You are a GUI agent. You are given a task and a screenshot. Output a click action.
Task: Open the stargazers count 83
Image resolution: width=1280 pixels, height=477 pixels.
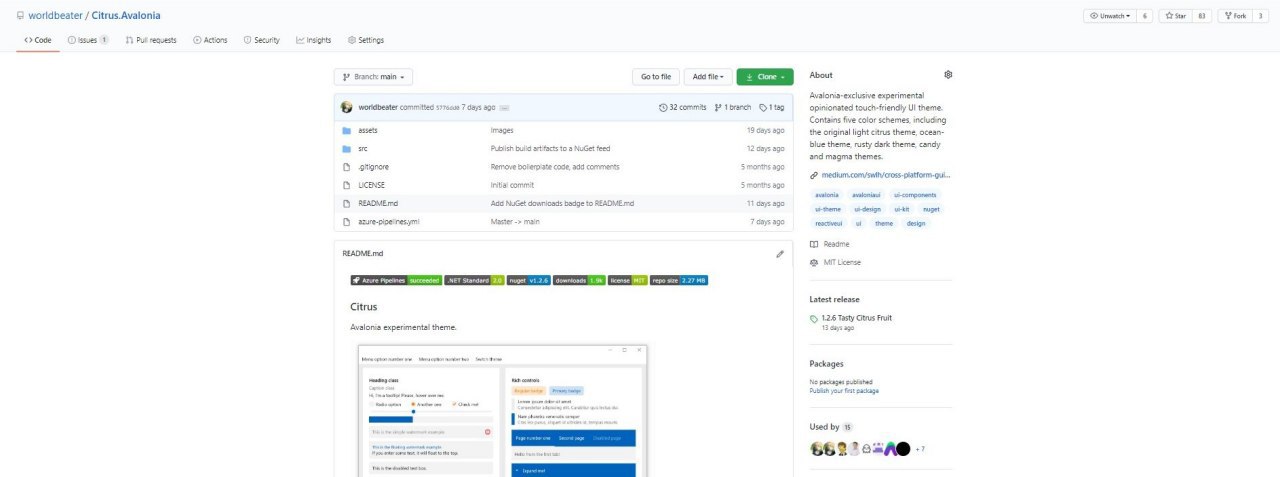pos(1202,16)
